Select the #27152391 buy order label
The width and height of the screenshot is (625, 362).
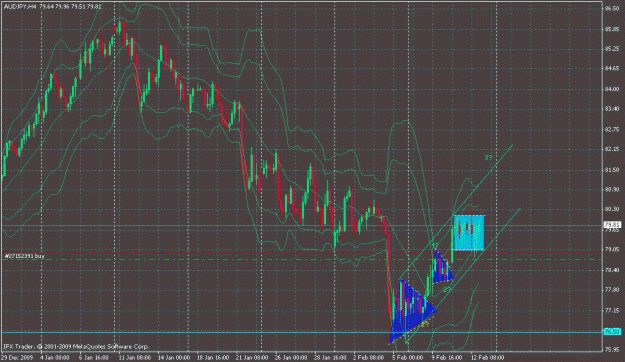pyautogui.click(x=24, y=256)
